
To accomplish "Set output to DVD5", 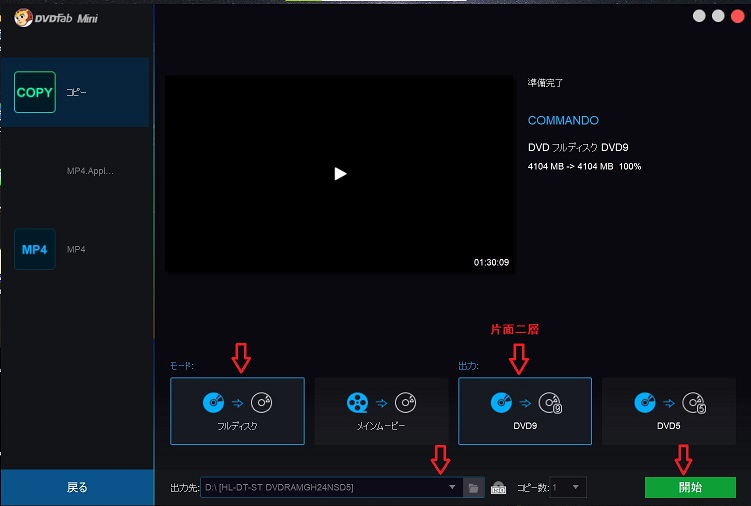I will coord(669,411).
